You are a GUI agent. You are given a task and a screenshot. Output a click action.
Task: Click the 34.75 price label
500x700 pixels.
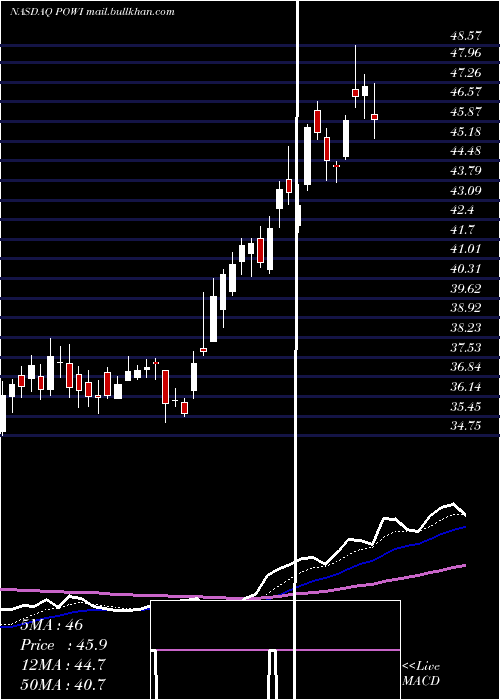tap(466, 426)
